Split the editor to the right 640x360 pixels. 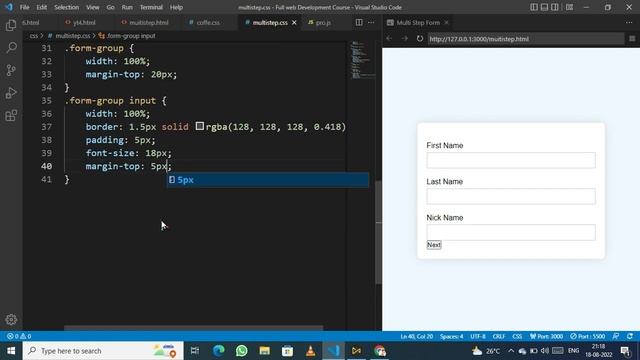coord(359,22)
